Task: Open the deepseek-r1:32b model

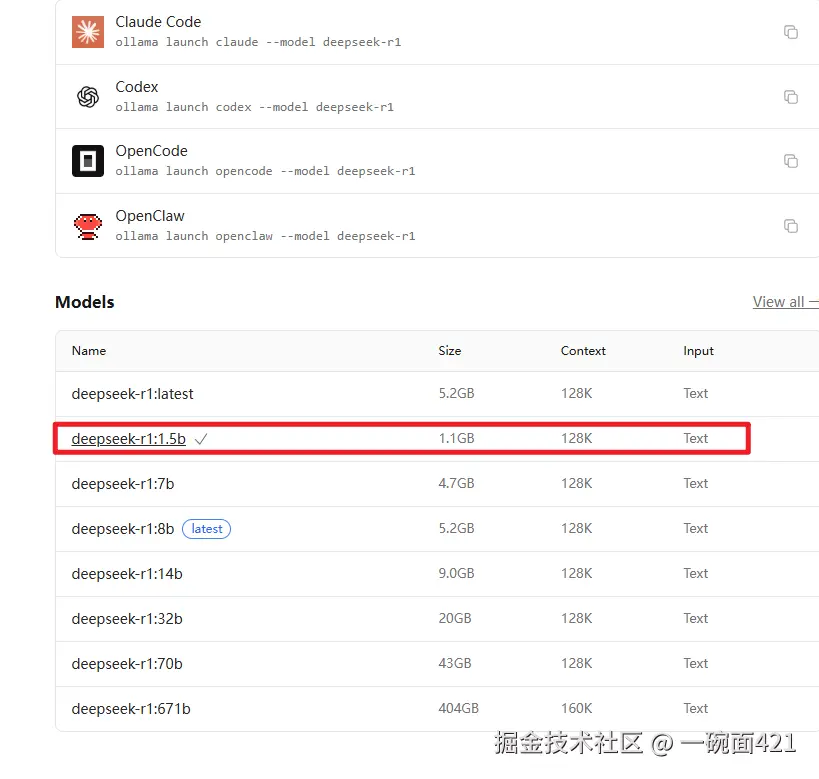Action: coord(127,619)
